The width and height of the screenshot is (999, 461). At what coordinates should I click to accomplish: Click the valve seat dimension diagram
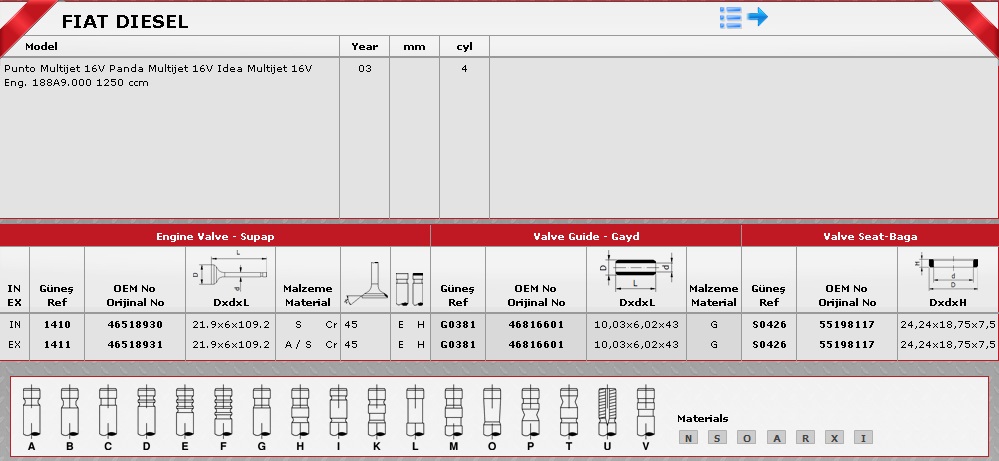click(946, 272)
